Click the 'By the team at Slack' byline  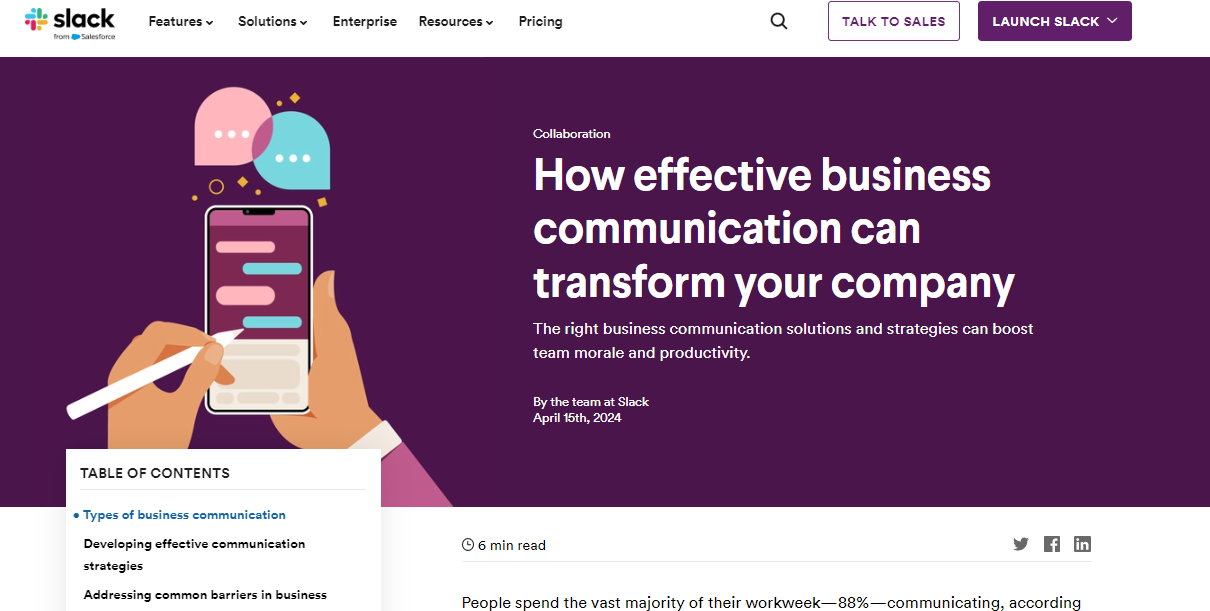[x=591, y=402]
